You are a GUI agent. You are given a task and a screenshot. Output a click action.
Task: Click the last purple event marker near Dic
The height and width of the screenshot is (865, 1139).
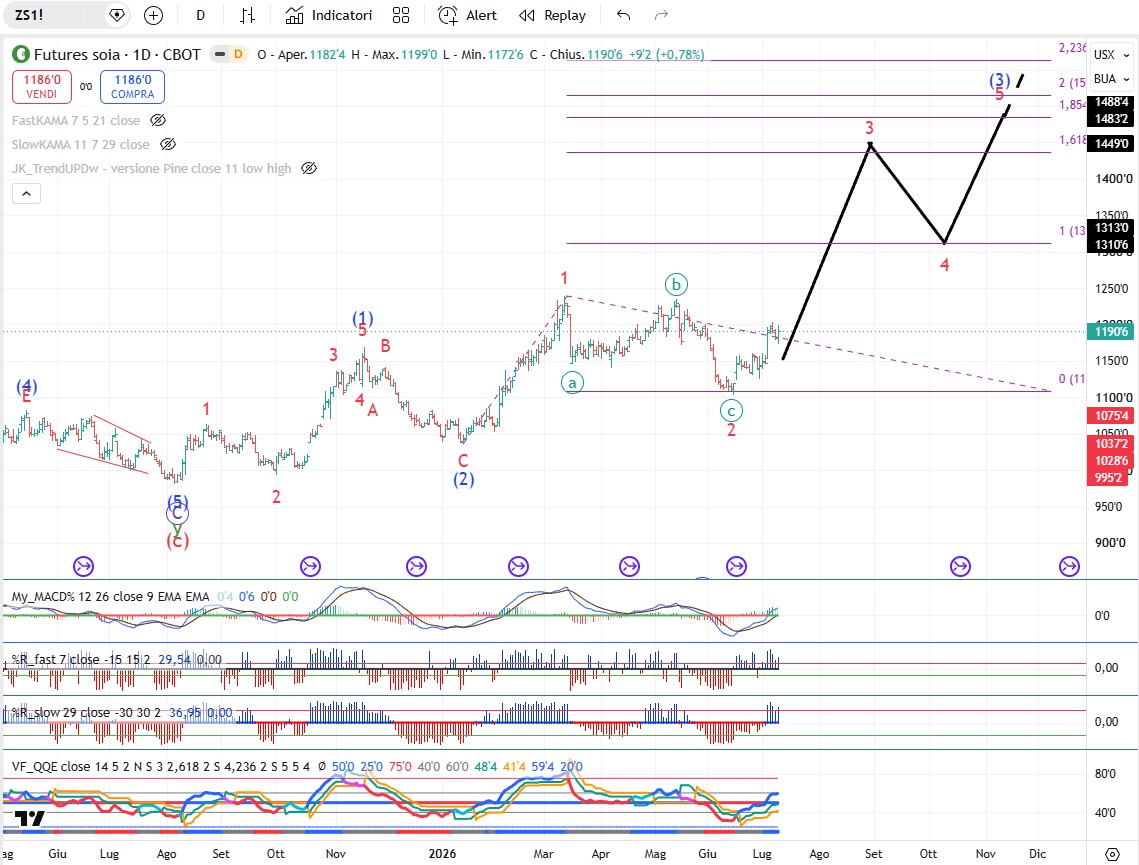pos(1069,566)
